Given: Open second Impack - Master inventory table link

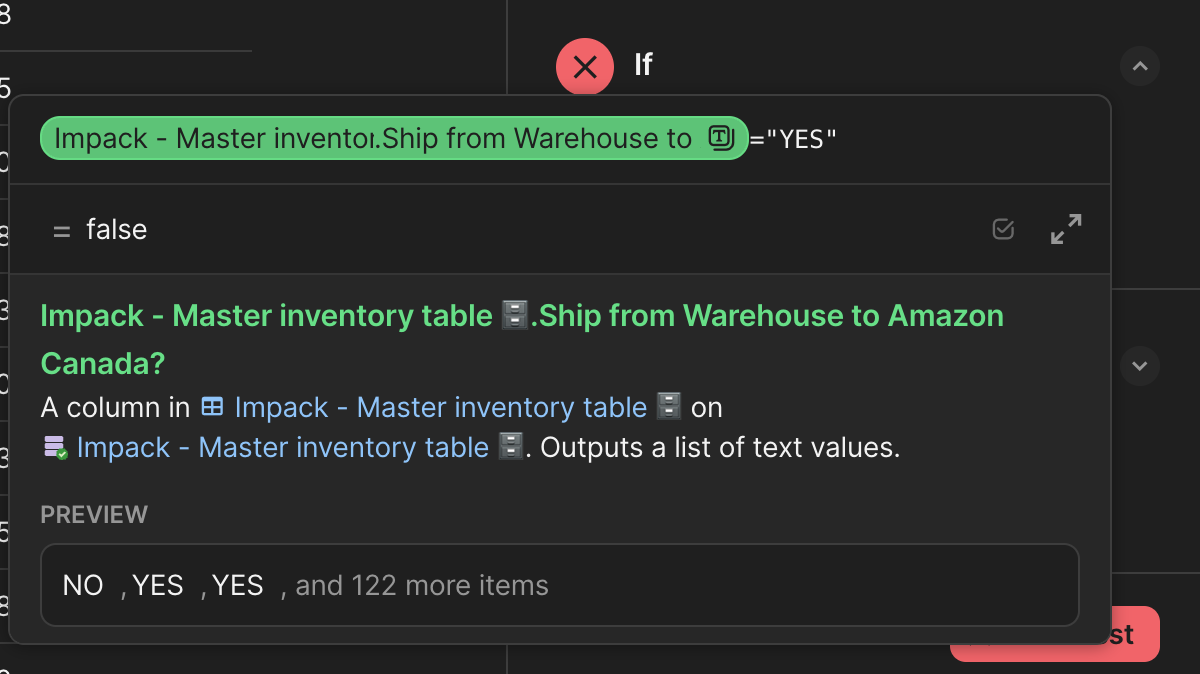Looking at the screenshot, I should point(283,448).
